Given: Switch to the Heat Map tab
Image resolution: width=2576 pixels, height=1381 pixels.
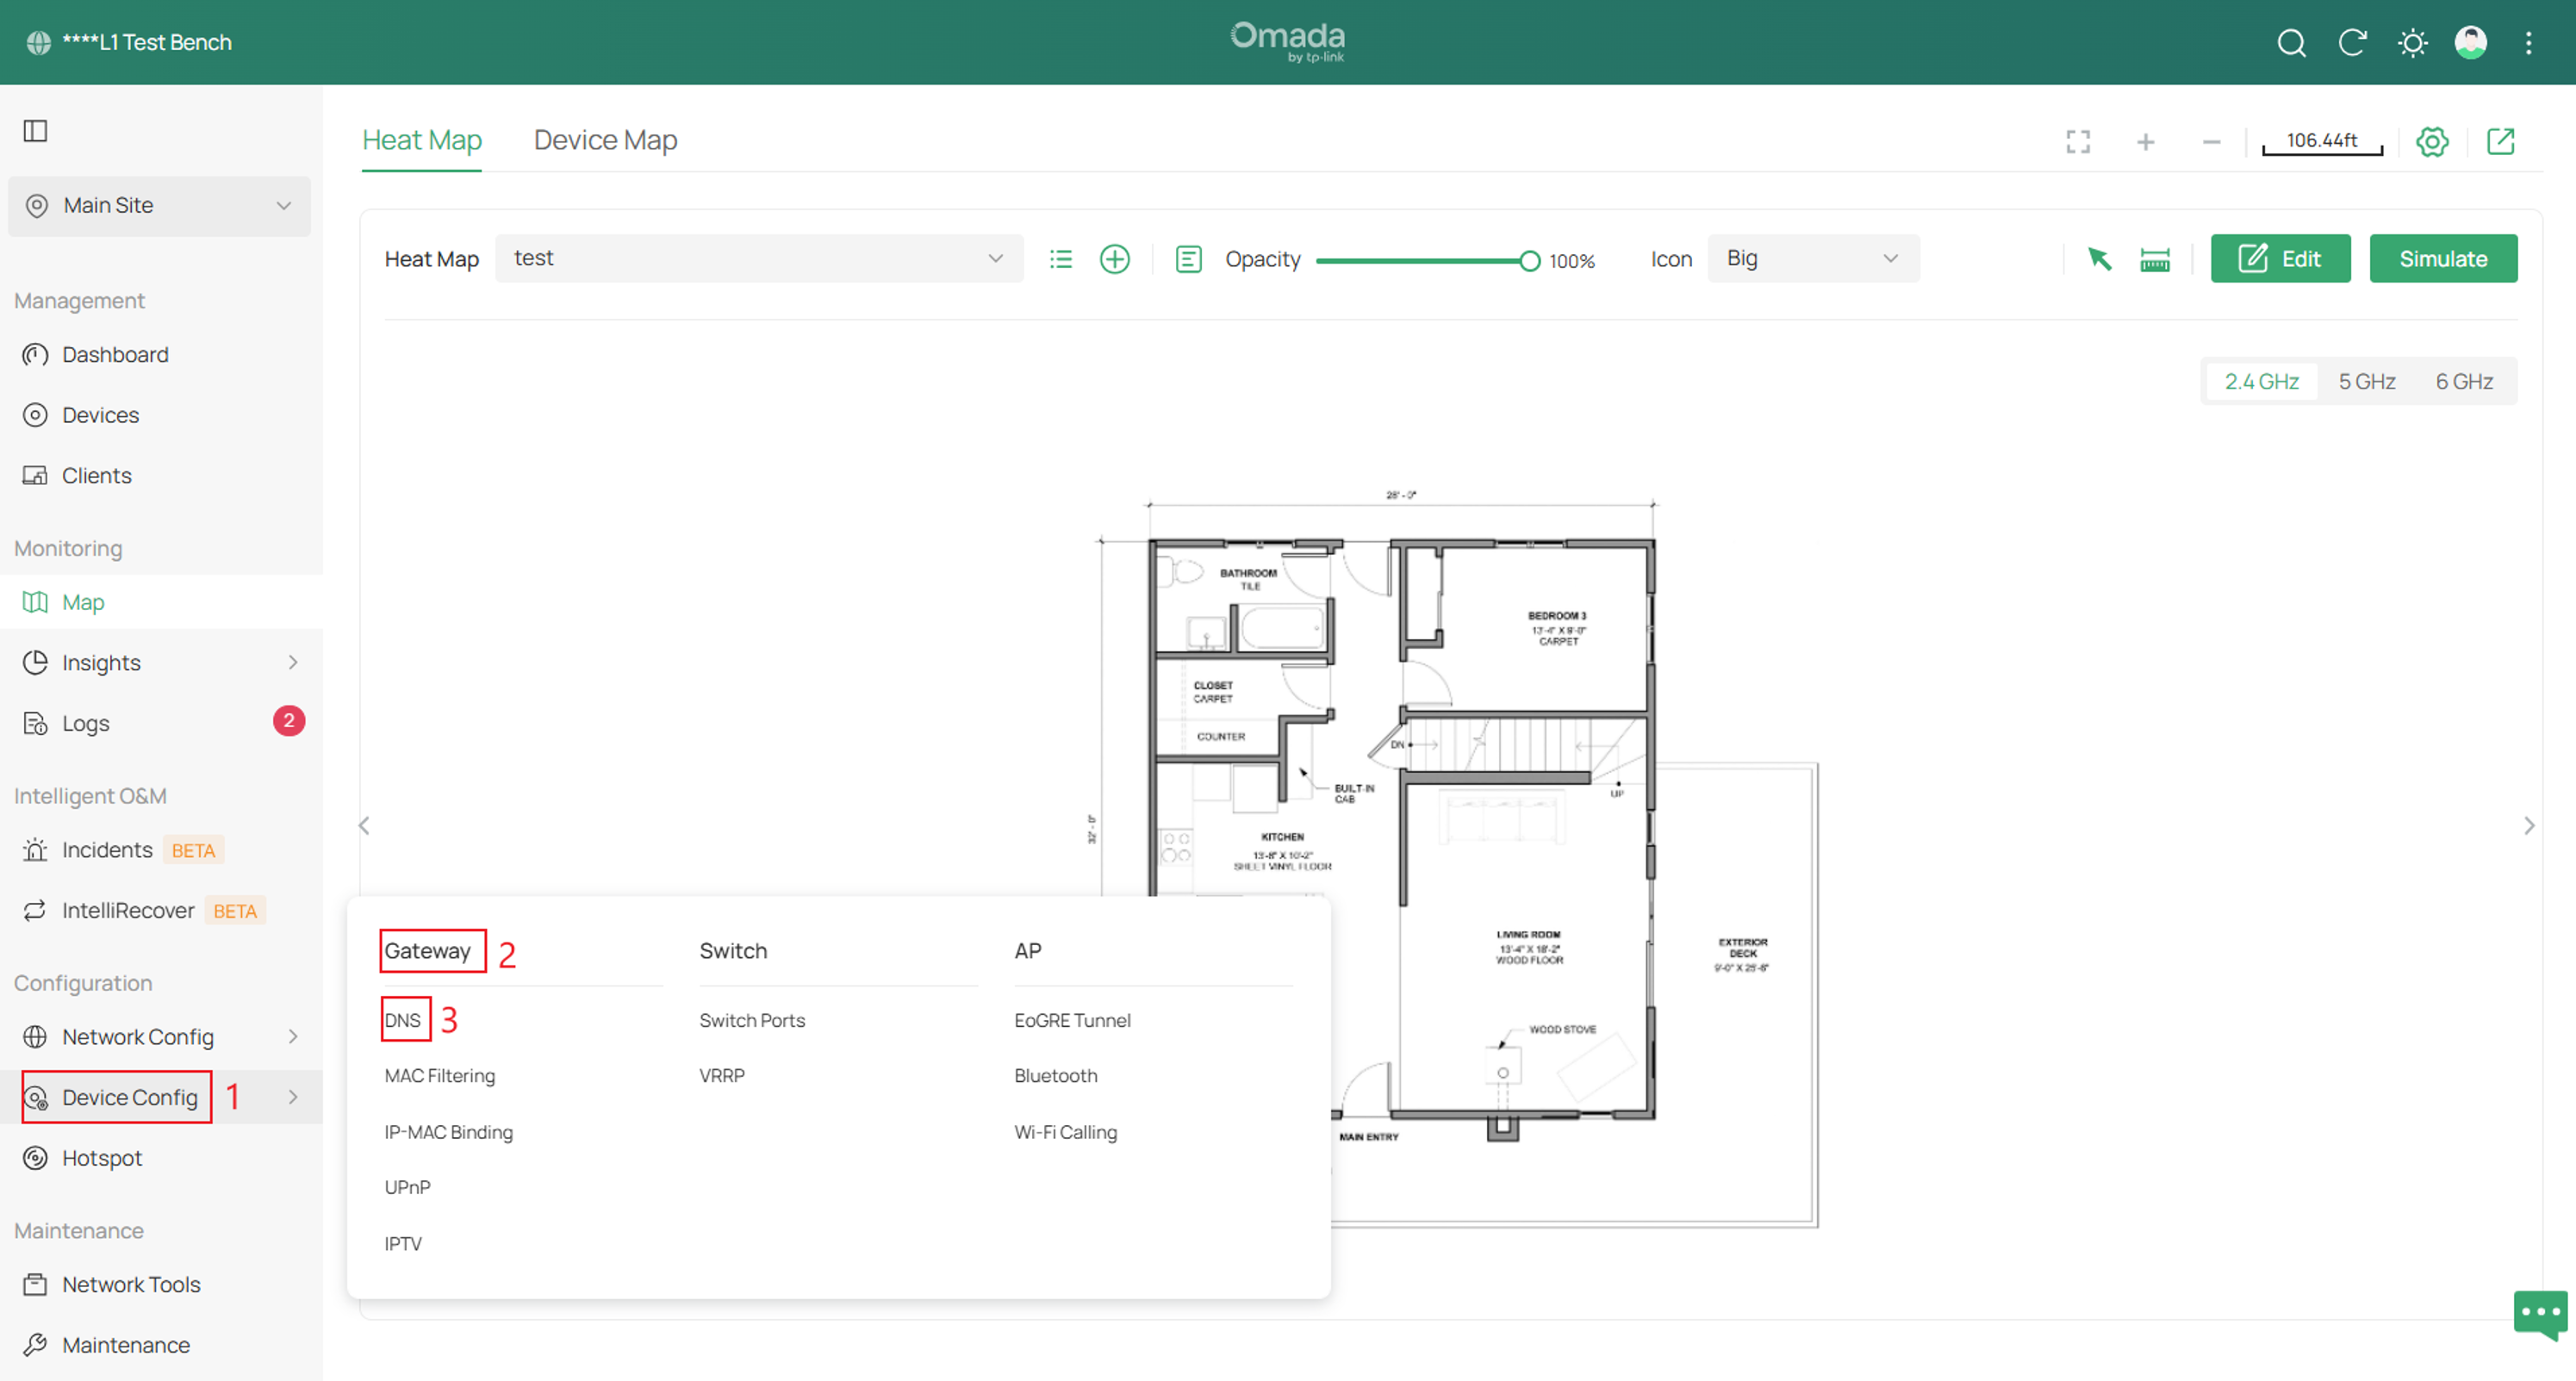Looking at the screenshot, I should click(421, 140).
